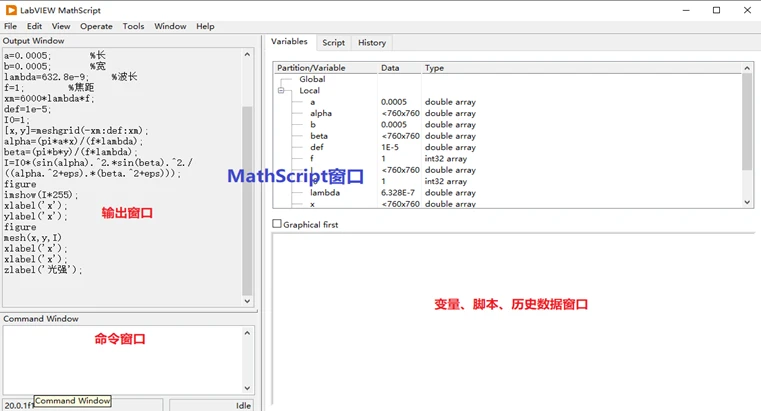Click inside the Command Window input area
761x411 pixels.
point(122,360)
